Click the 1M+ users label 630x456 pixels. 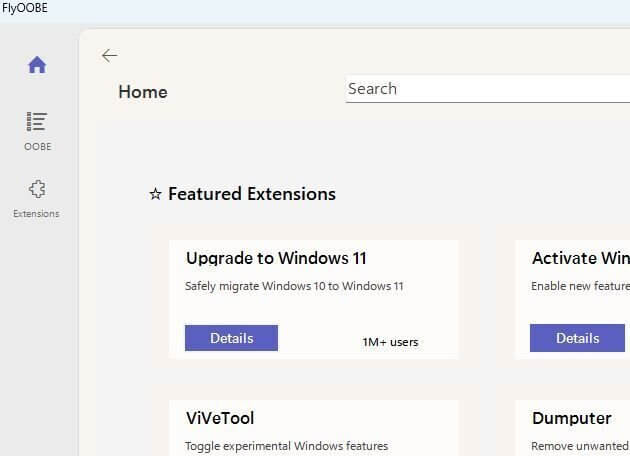(390, 342)
